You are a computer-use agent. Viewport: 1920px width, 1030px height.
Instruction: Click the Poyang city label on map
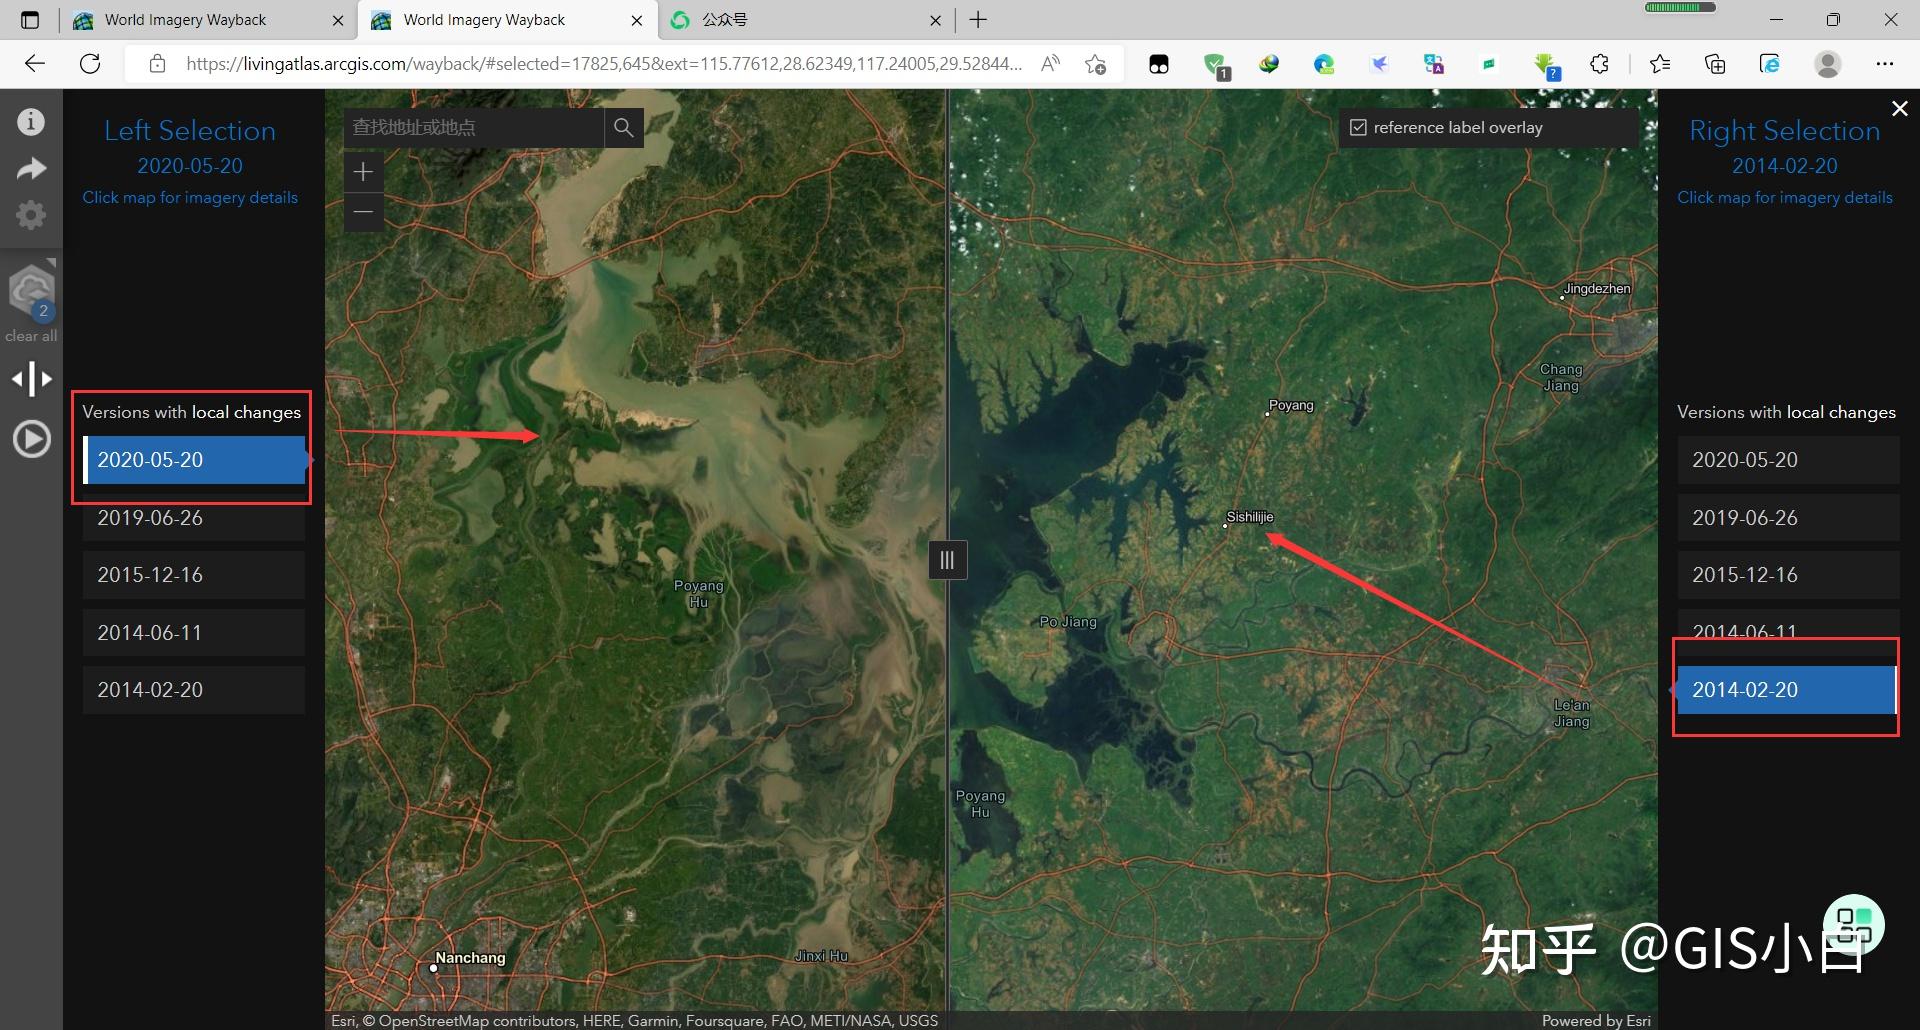[1291, 405]
